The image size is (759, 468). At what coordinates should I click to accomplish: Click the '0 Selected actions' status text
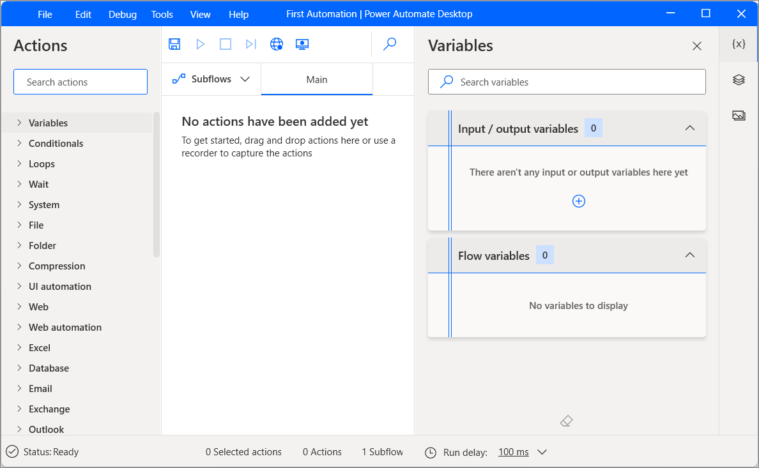click(243, 452)
